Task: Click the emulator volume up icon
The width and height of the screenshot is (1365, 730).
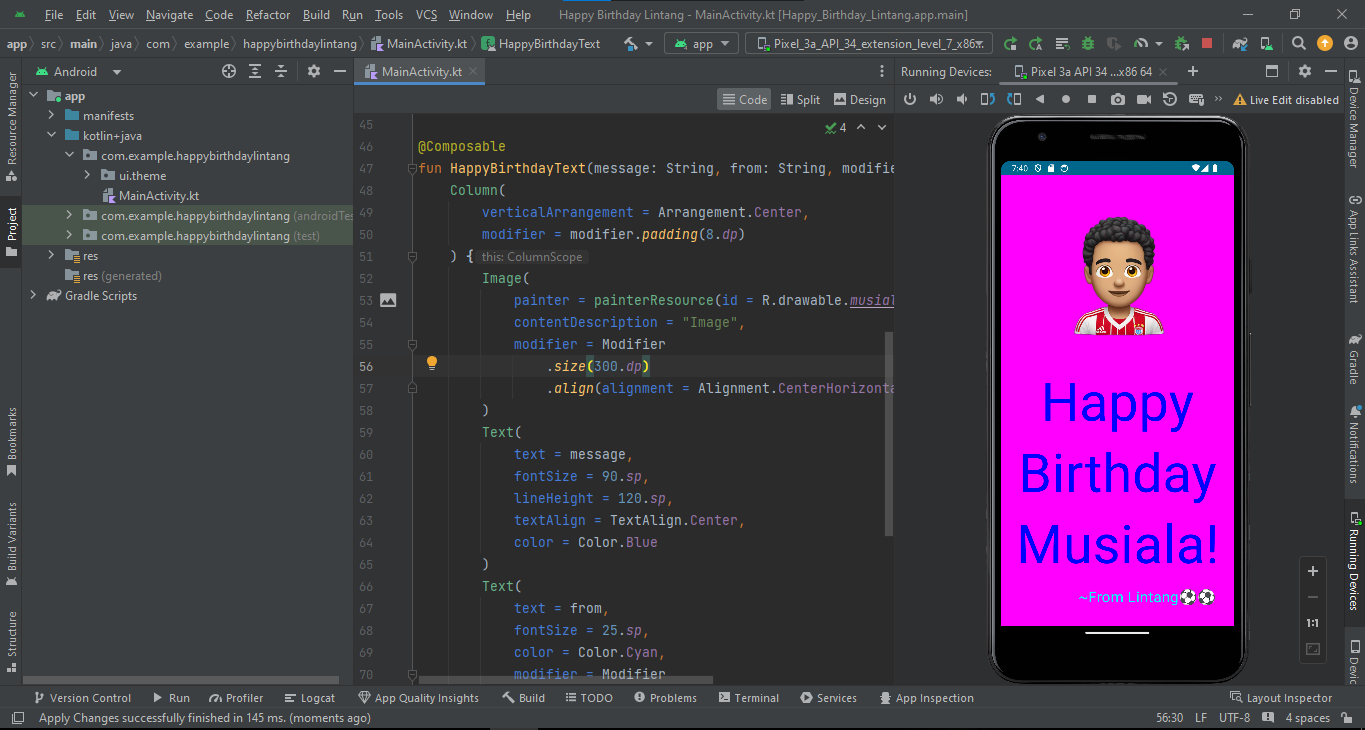Action: point(936,99)
